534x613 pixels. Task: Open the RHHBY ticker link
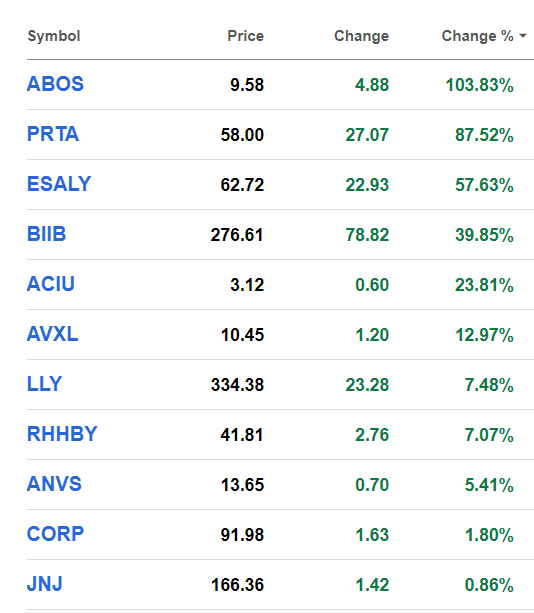click(x=62, y=434)
